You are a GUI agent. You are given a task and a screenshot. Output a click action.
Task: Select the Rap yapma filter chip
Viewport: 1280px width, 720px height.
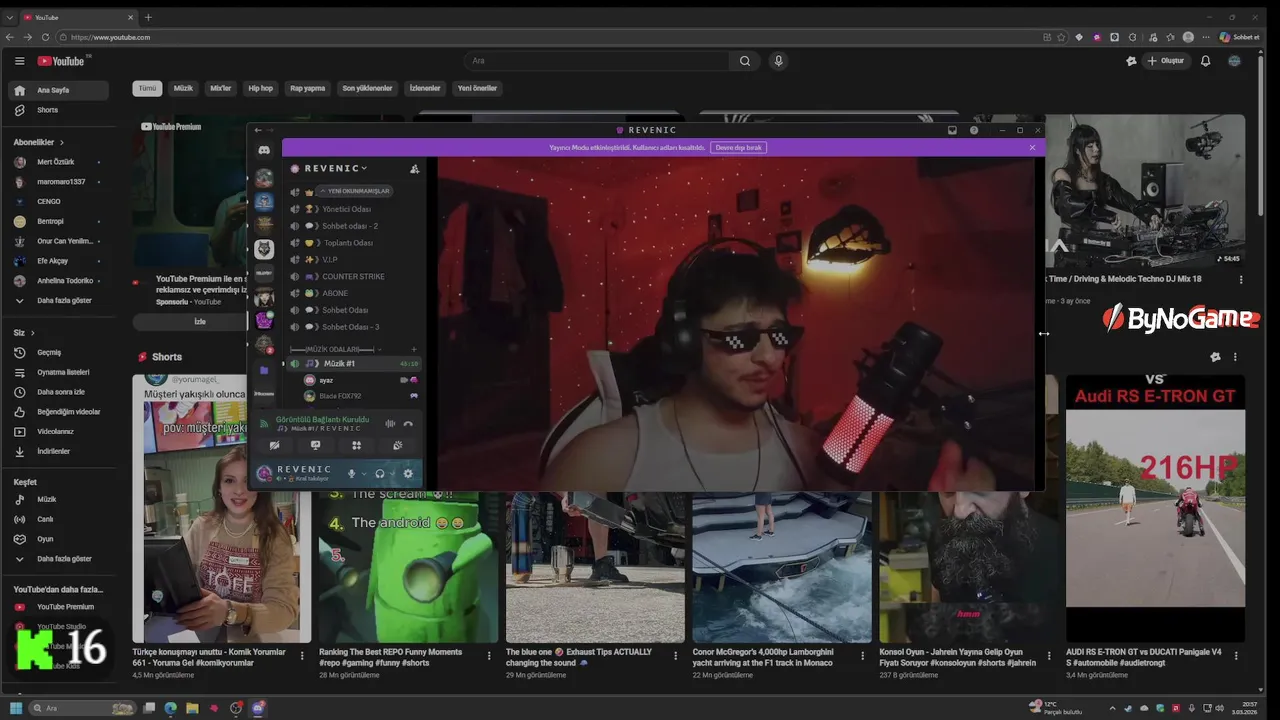click(308, 88)
